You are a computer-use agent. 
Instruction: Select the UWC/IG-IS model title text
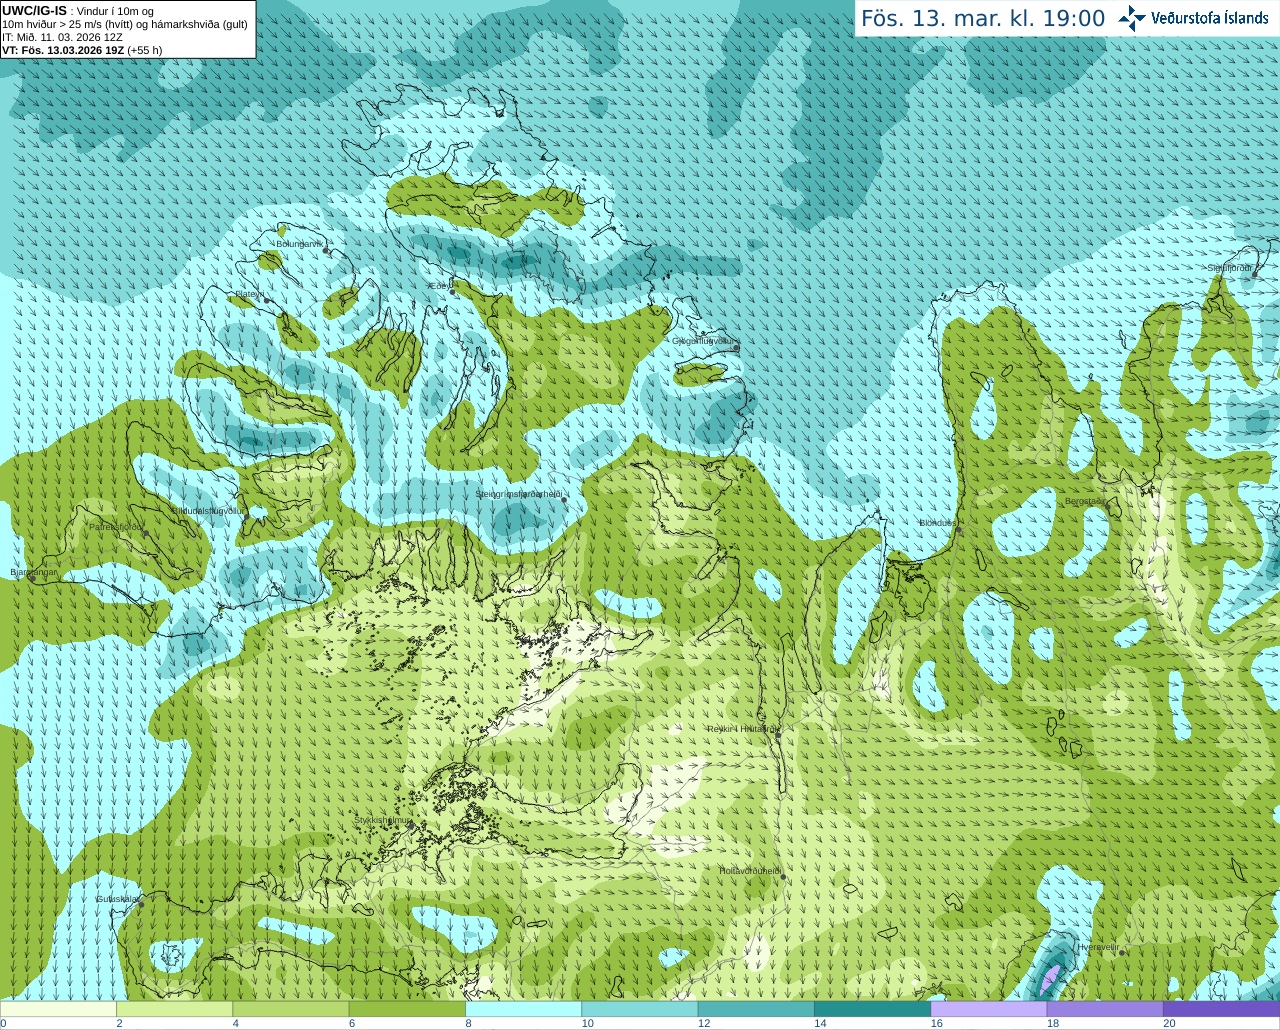click(34, 10)
